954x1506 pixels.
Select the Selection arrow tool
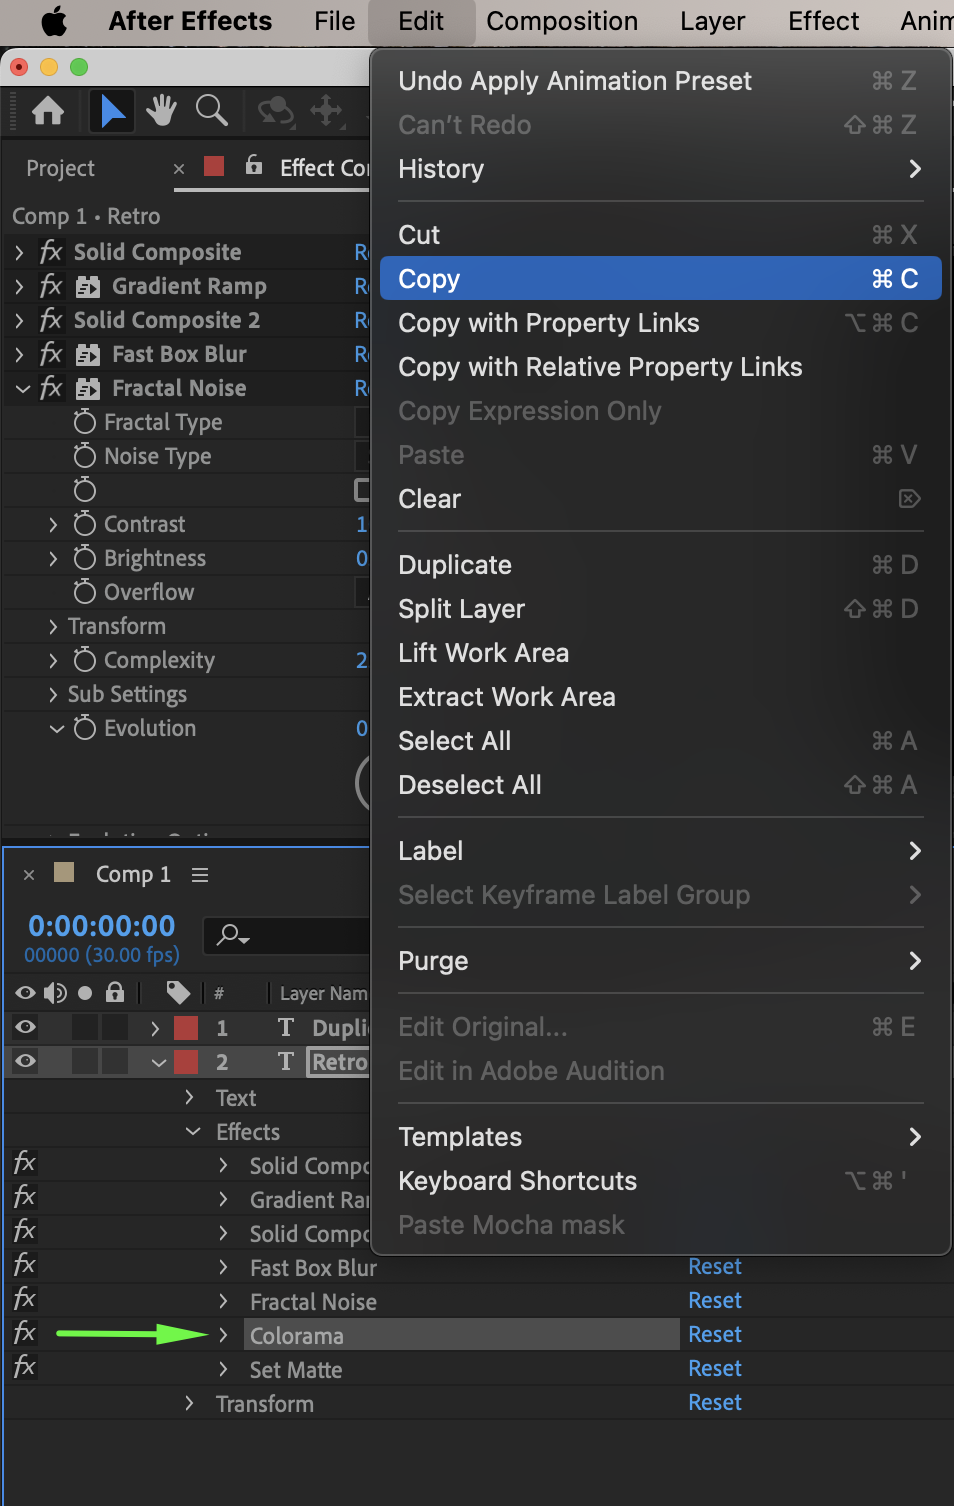click(x=112, y=110)
